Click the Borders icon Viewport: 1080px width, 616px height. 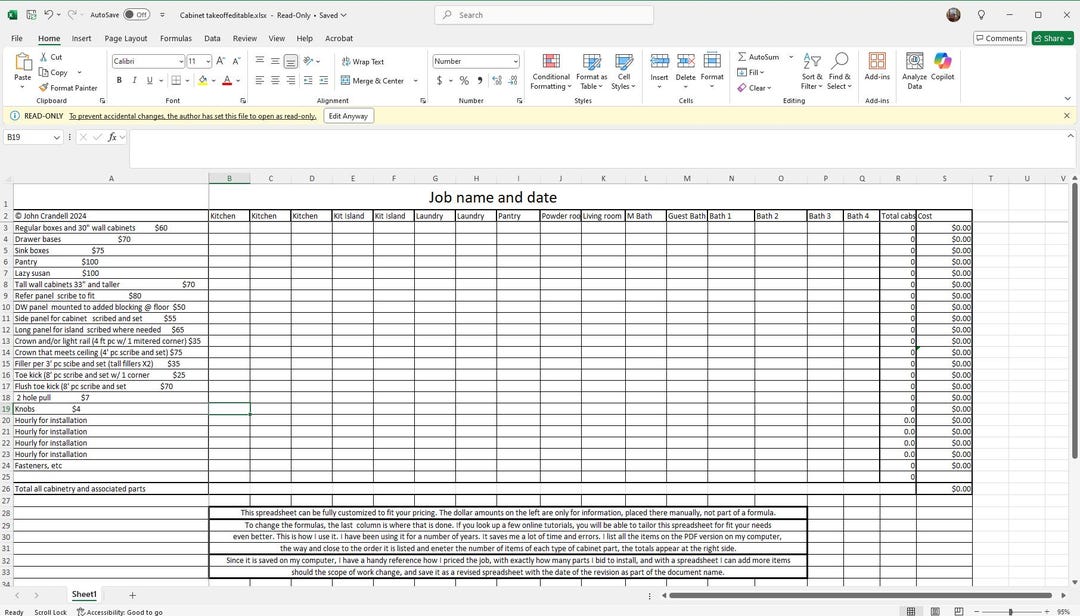point(176,81)
